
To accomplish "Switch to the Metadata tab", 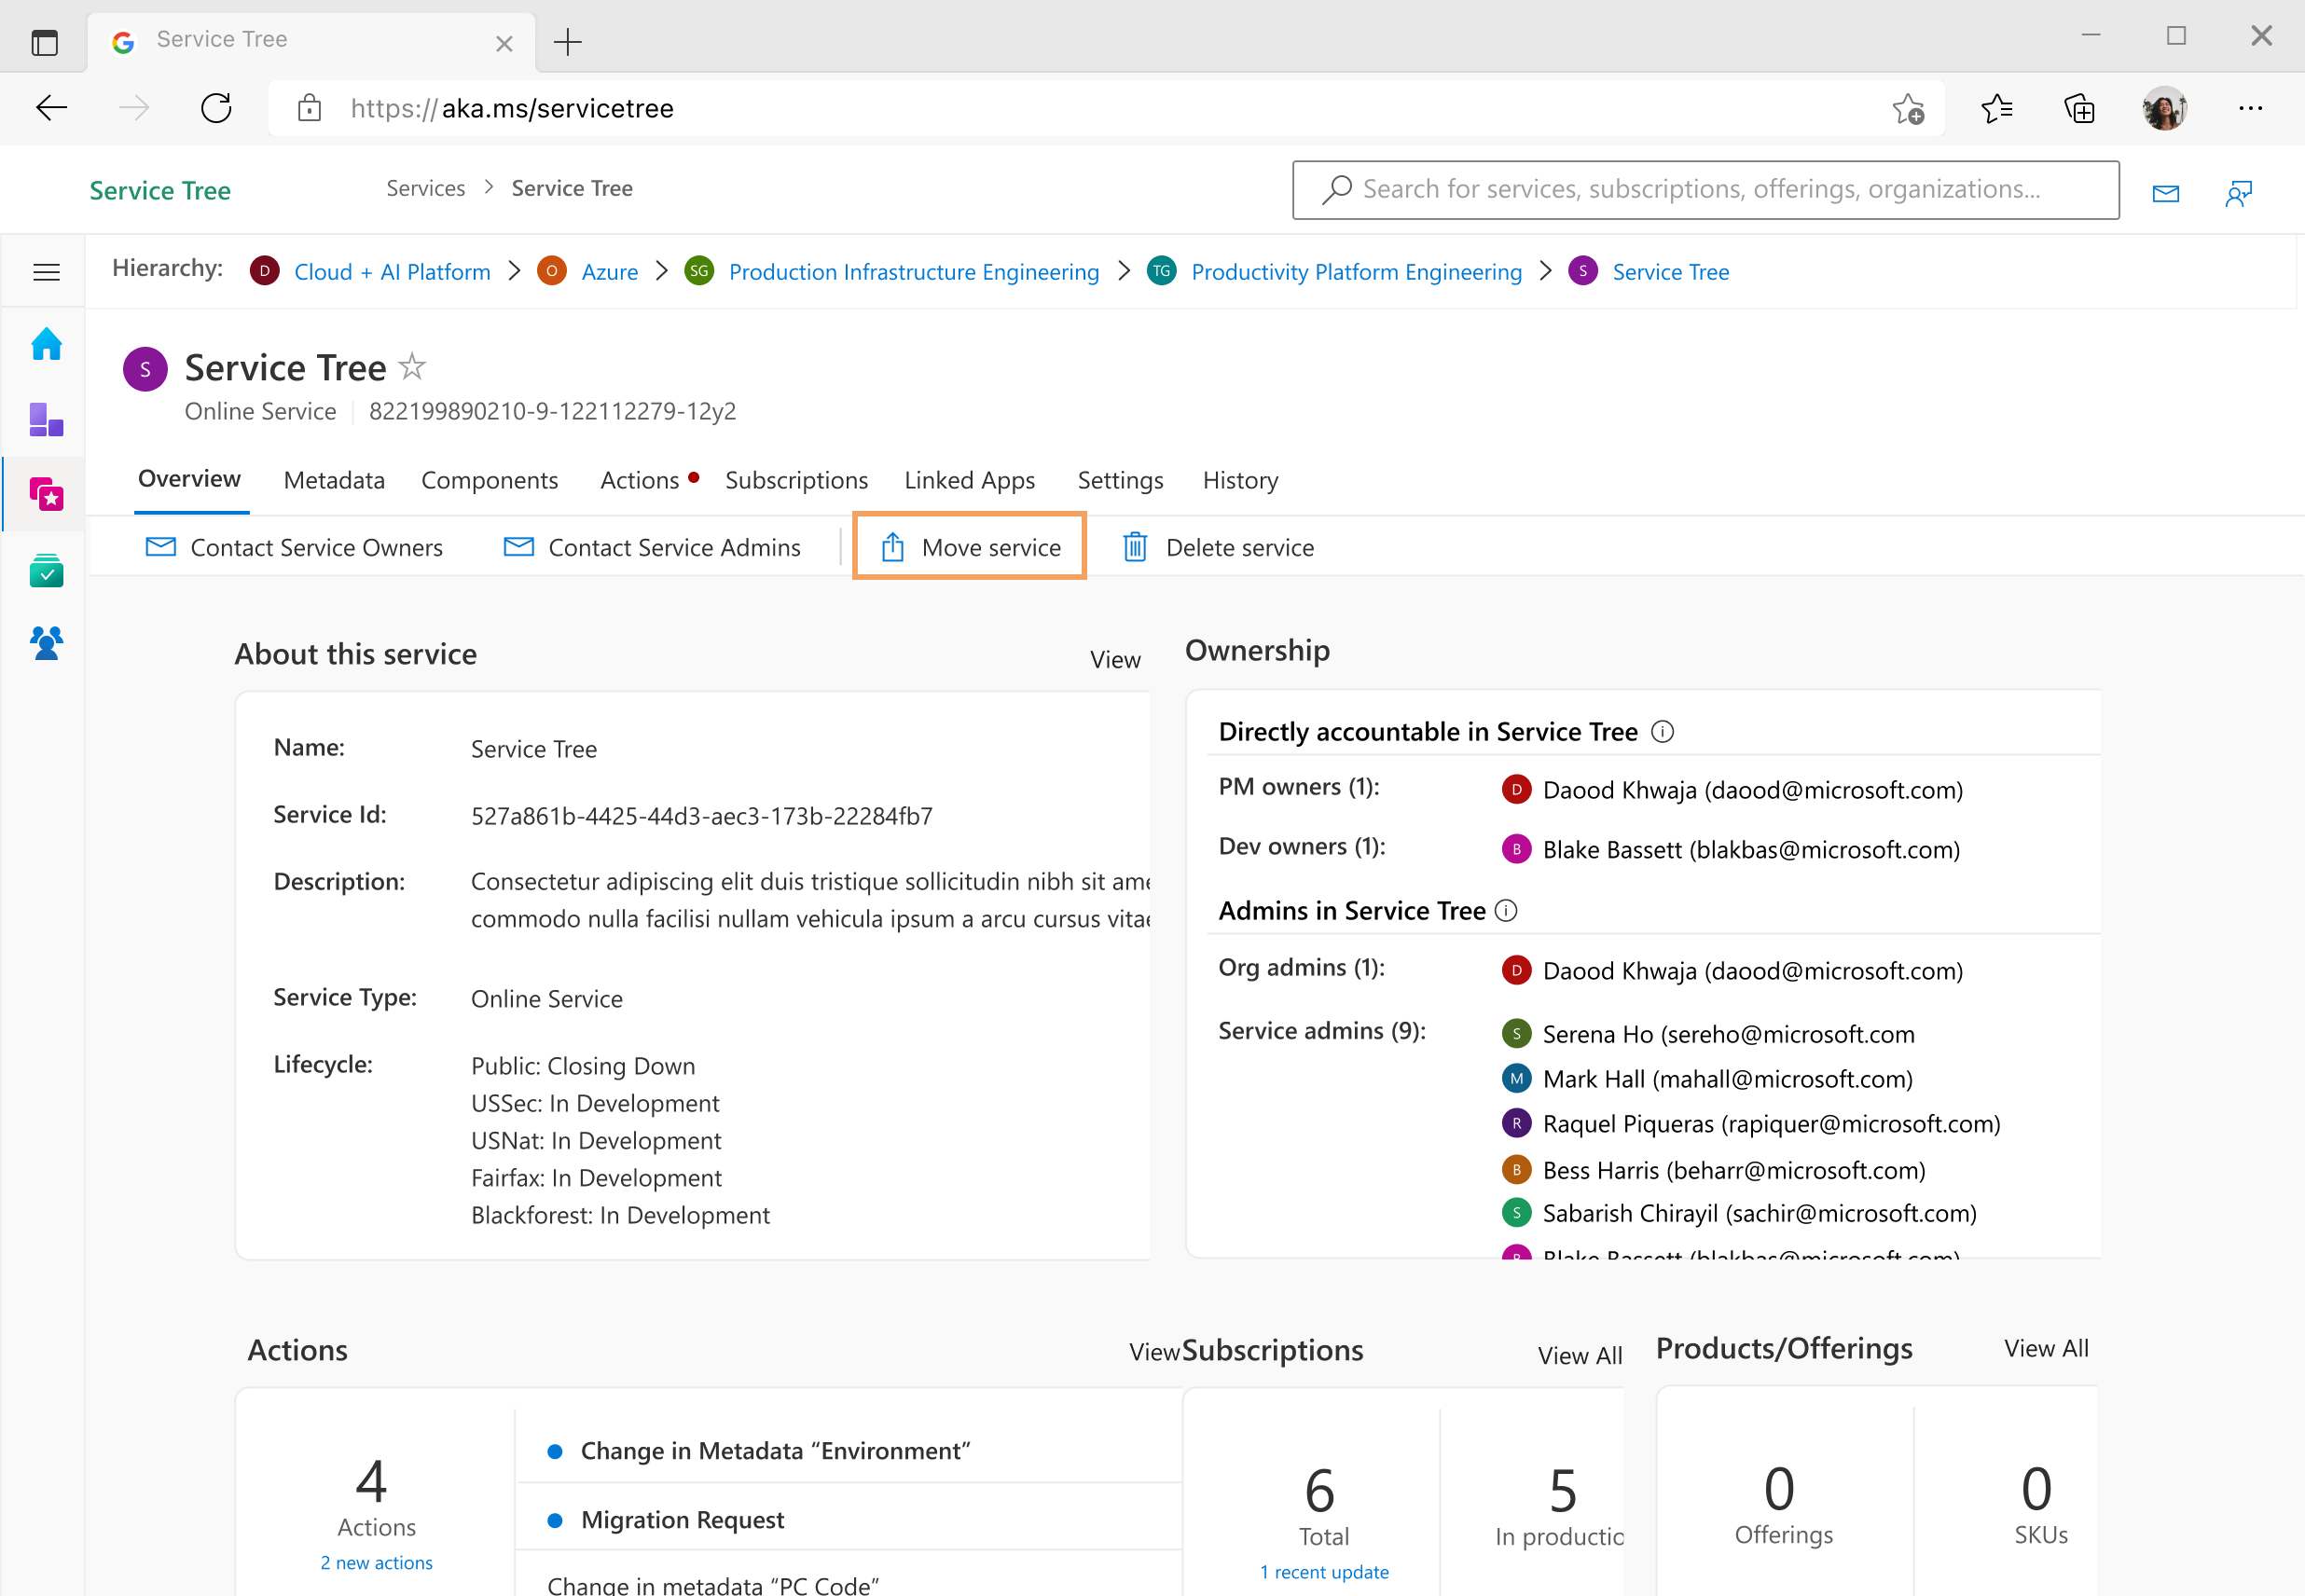I will click(x=334, y=480).
